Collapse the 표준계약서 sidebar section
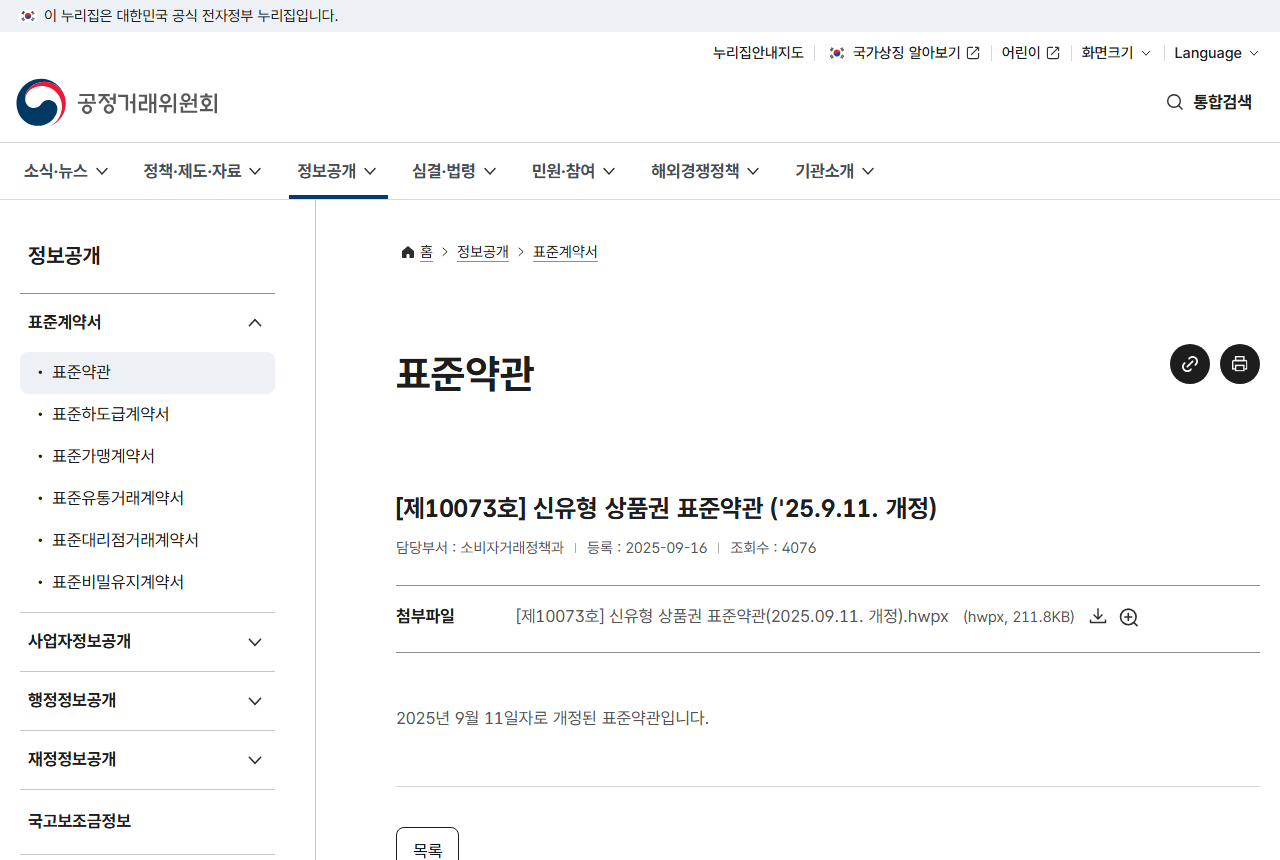Image resolution: width=1280 pixels, height=860 pixels. coord(147,322)
